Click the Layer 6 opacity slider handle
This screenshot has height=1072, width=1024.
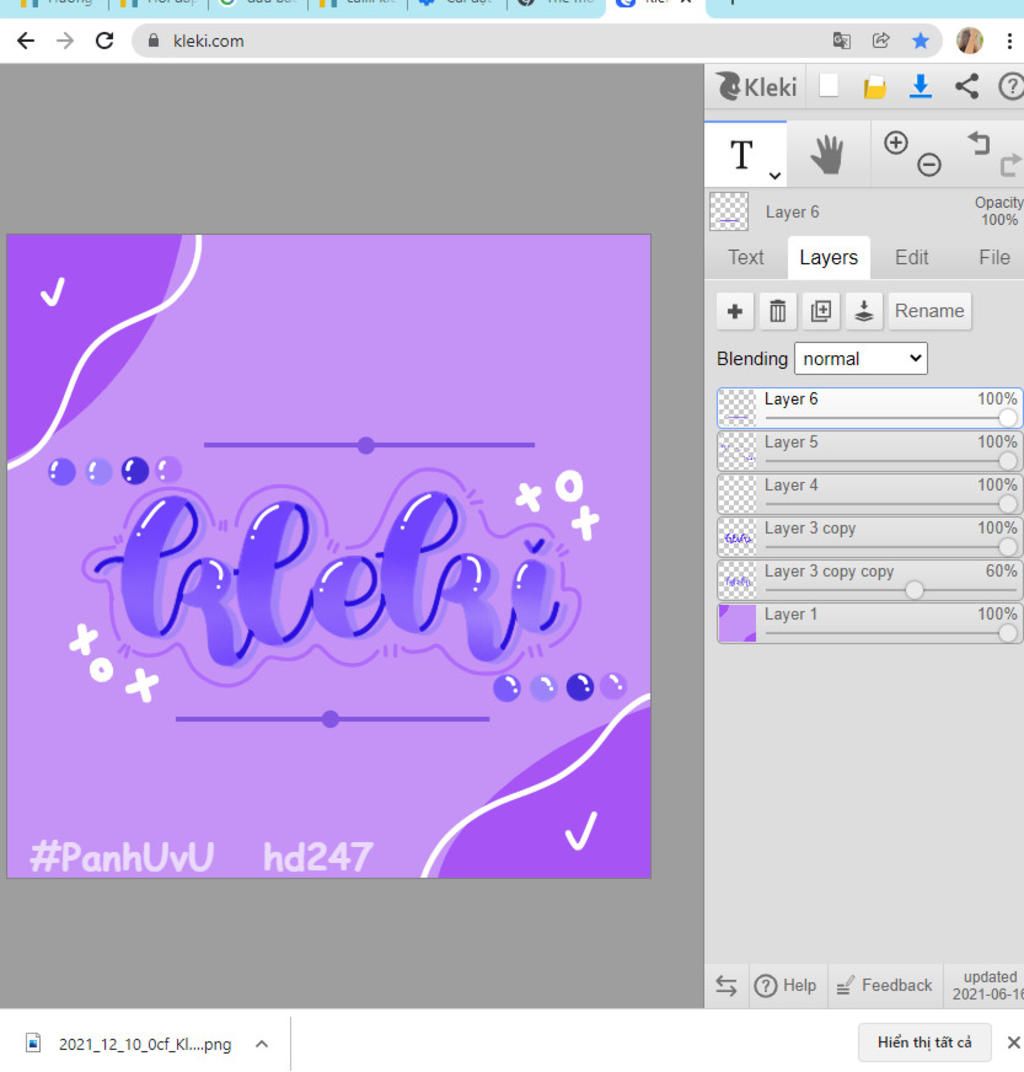1008,418
